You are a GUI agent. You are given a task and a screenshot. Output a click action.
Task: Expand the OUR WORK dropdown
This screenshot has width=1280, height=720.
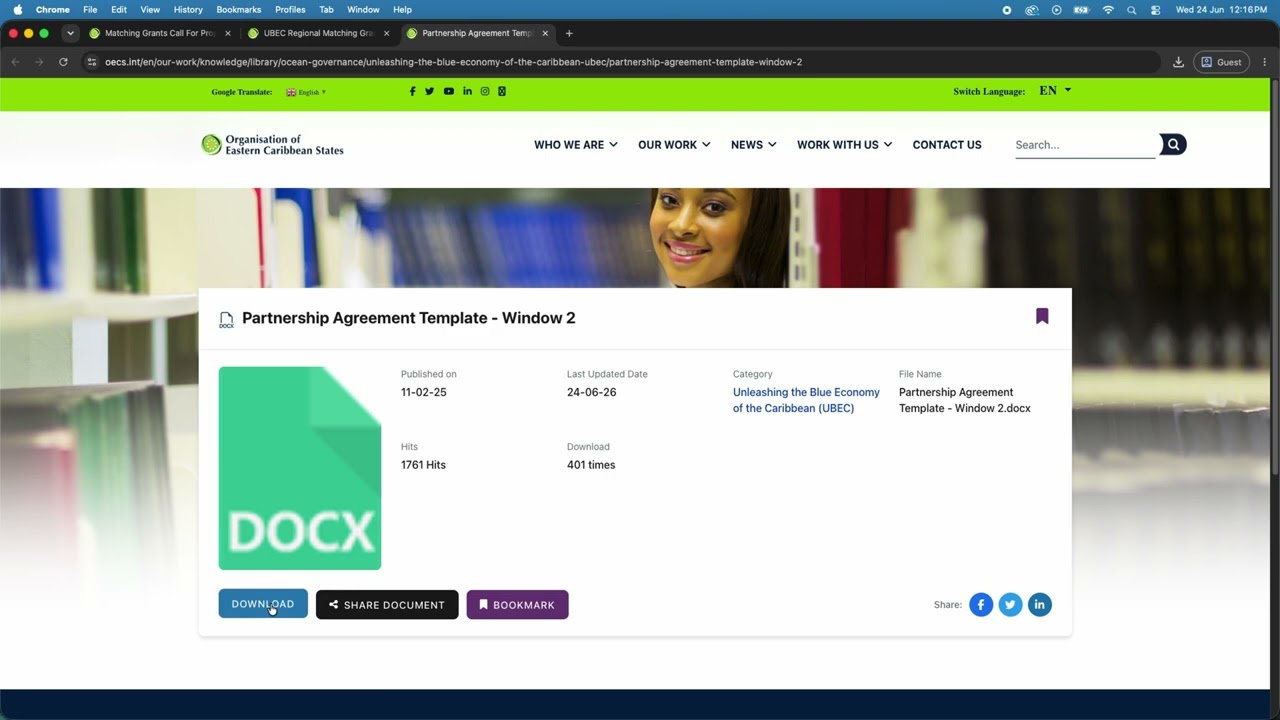pyautogui.click(x=674, y=145)
